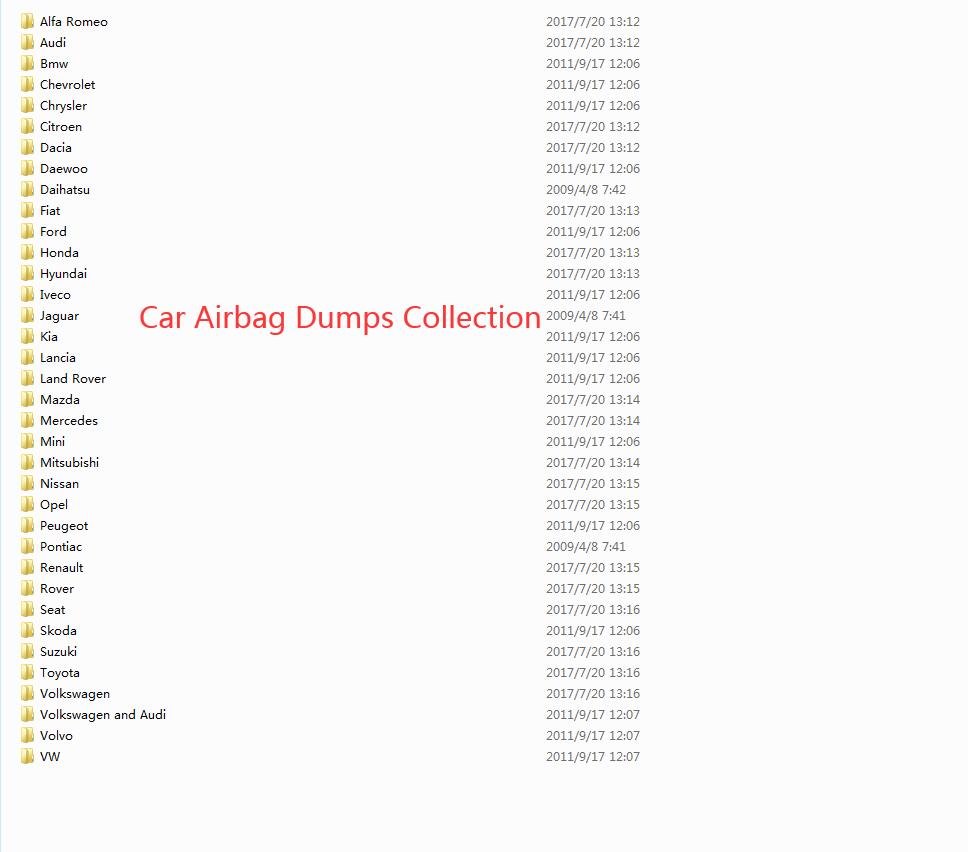Click the Dacia folder icon
Screen dimensions: 968x852
[x=27, y=148]
